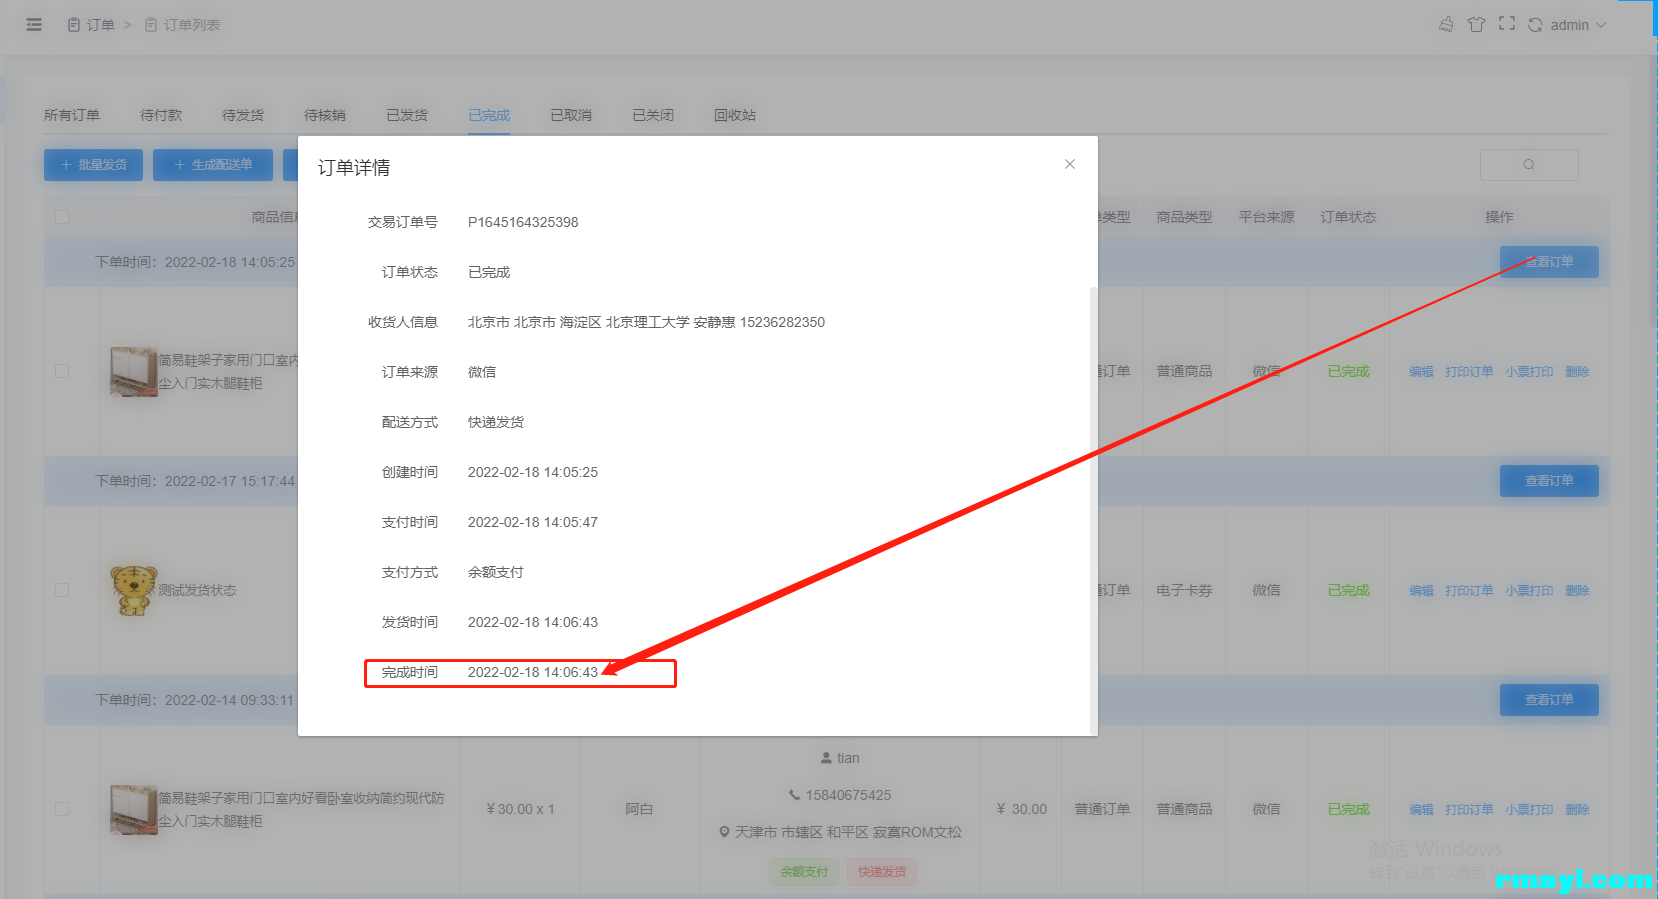1658x899 pixels.
Task: Click 完成时间 value 2022-02-18 14:06:43
Action: (533, 672)
